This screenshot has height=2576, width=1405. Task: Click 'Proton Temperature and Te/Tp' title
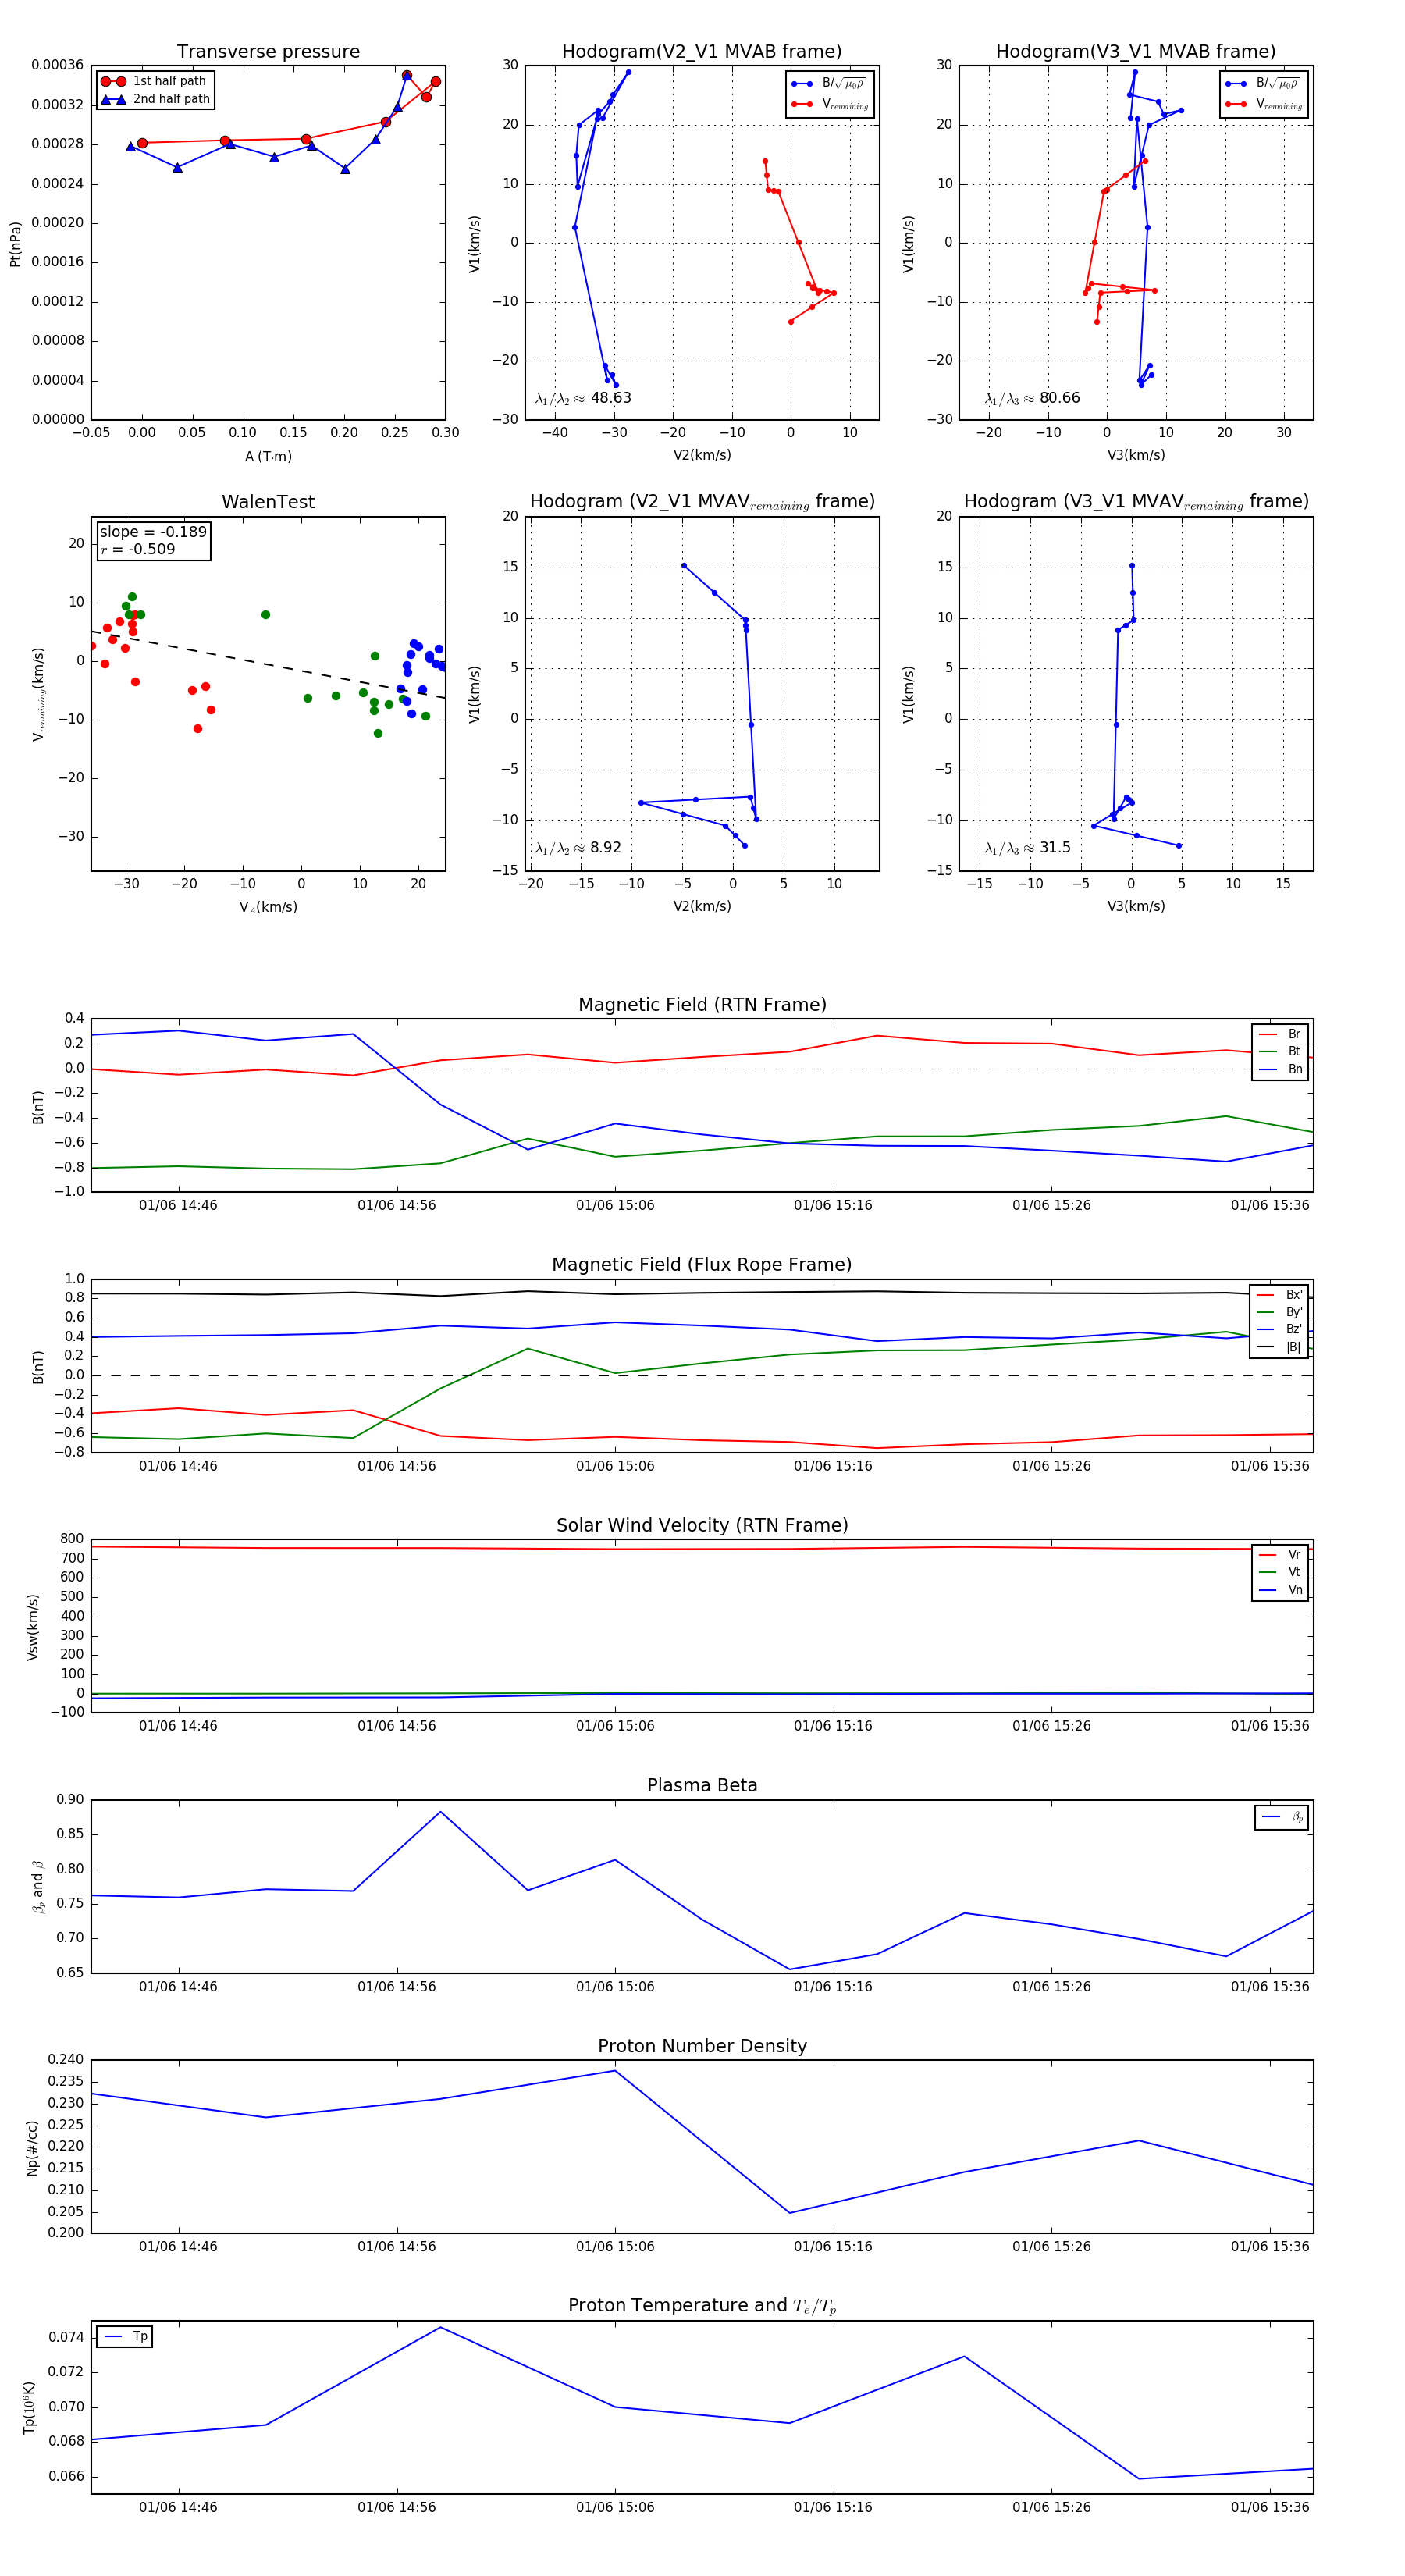(702, 2306)
